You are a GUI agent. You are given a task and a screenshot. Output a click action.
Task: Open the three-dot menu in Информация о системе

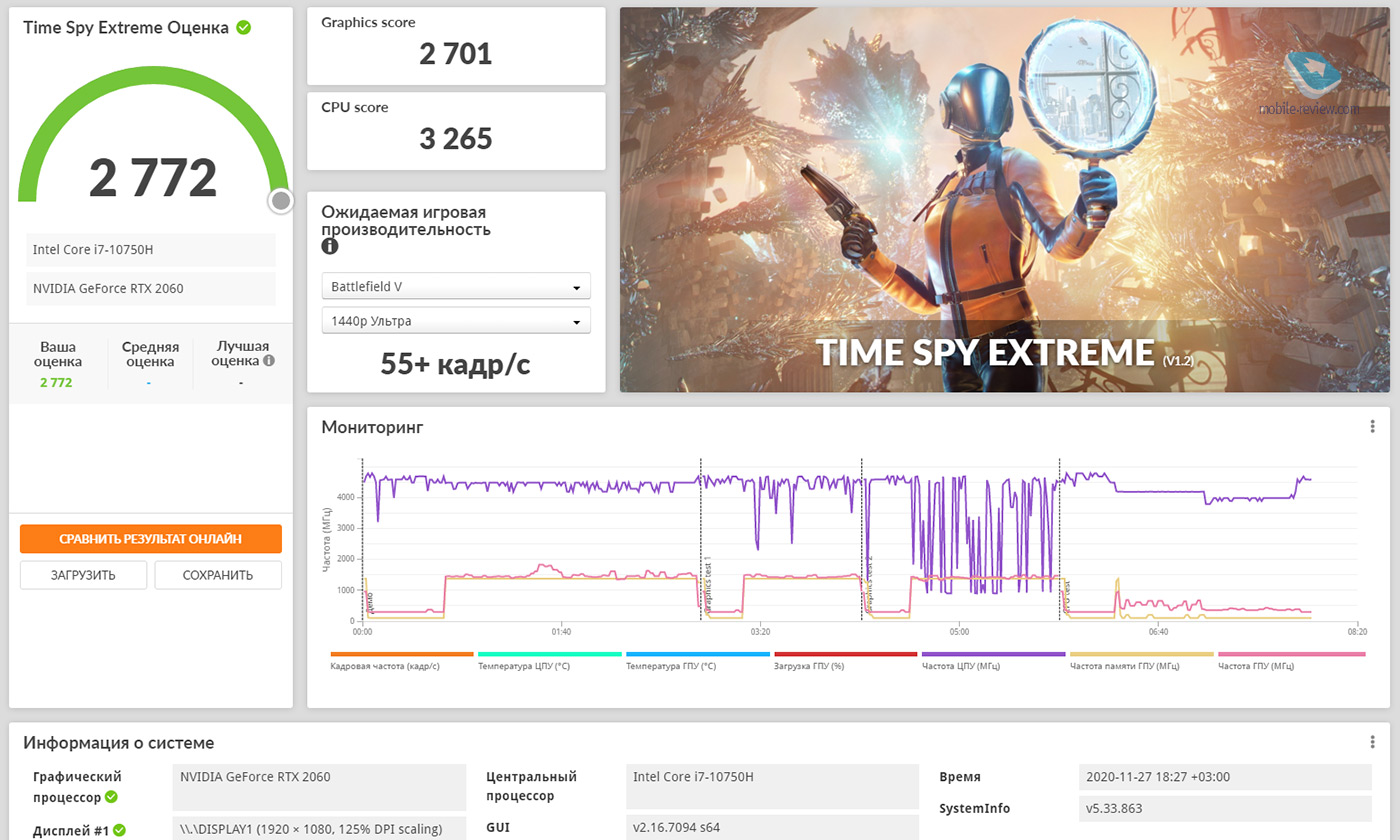tap(1373, 742)
